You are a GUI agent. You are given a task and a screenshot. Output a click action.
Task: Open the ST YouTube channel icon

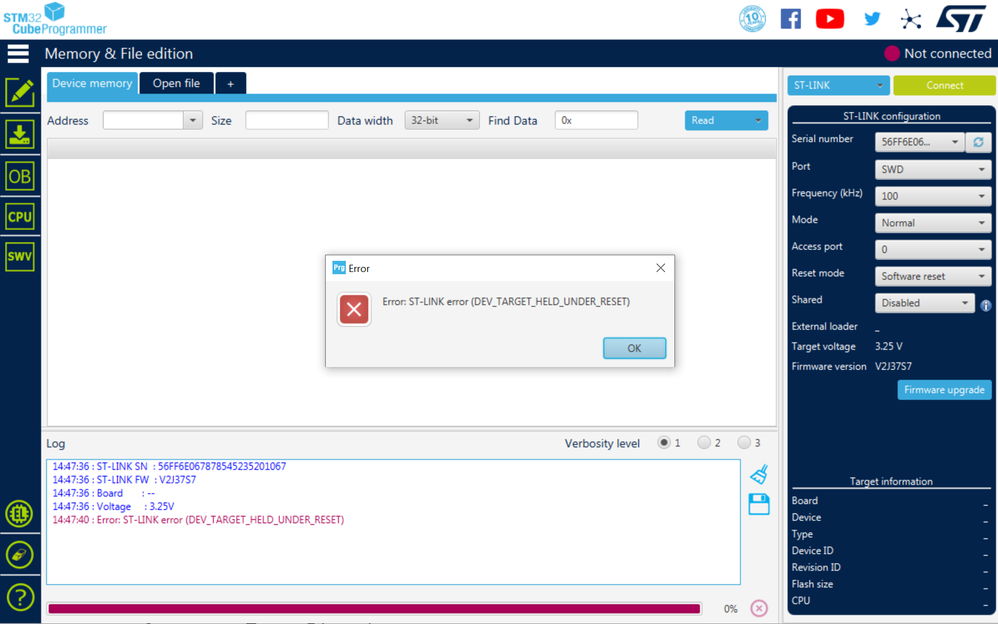pos(830,19)
